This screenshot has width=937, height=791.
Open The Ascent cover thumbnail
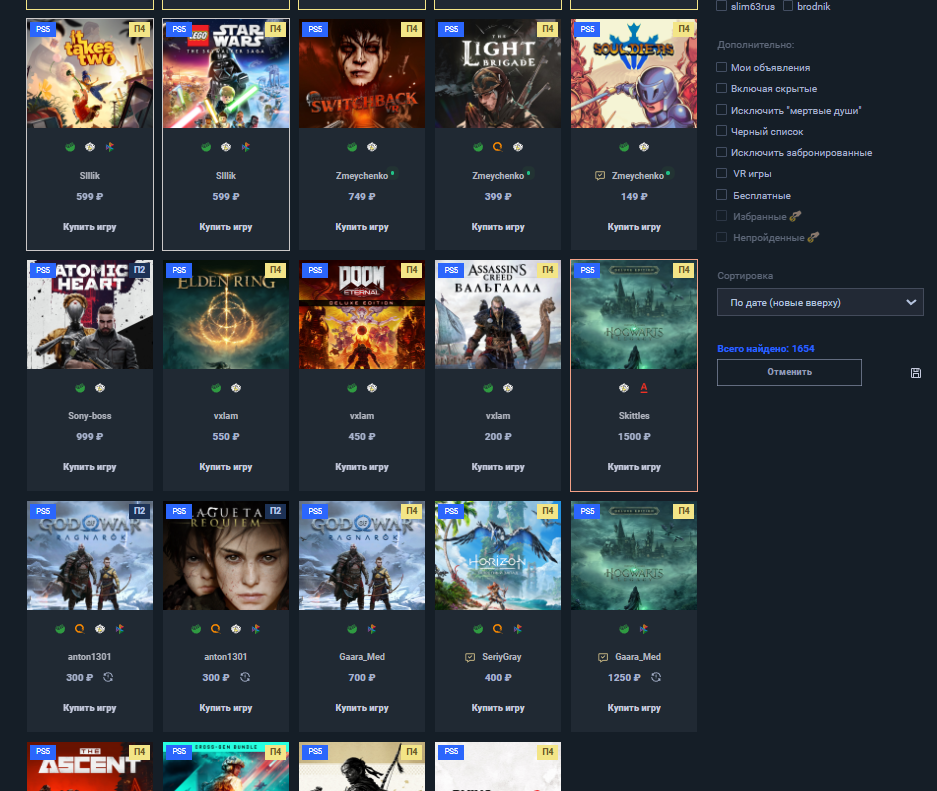90,767
